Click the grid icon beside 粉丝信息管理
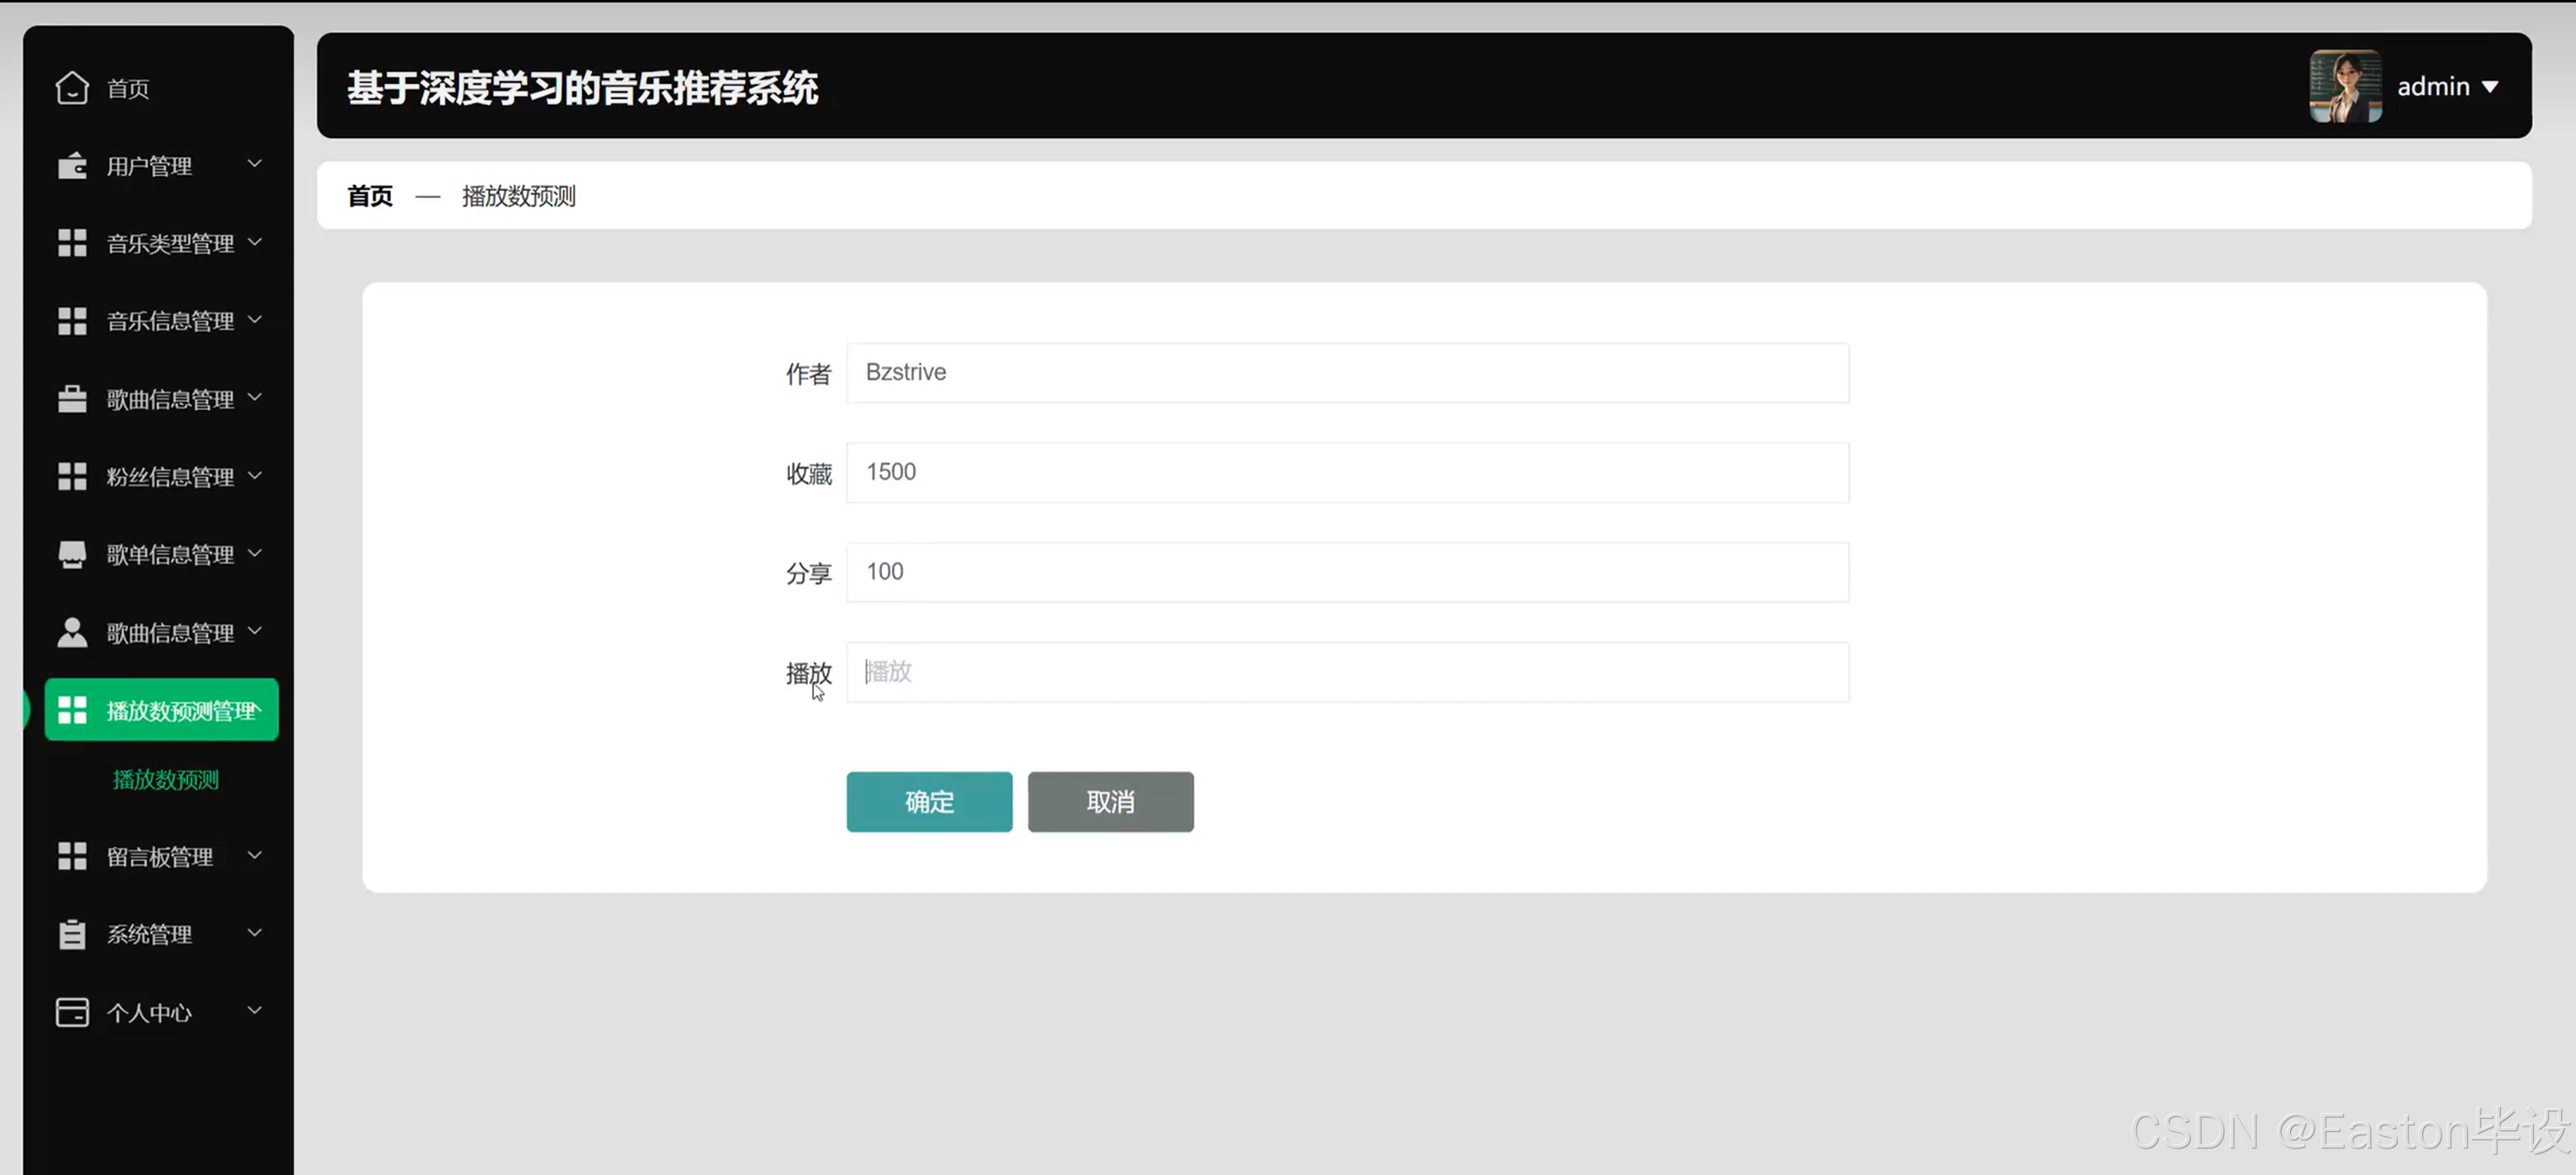This screenshot has width=2576, height=1175. tap(72, 477)
